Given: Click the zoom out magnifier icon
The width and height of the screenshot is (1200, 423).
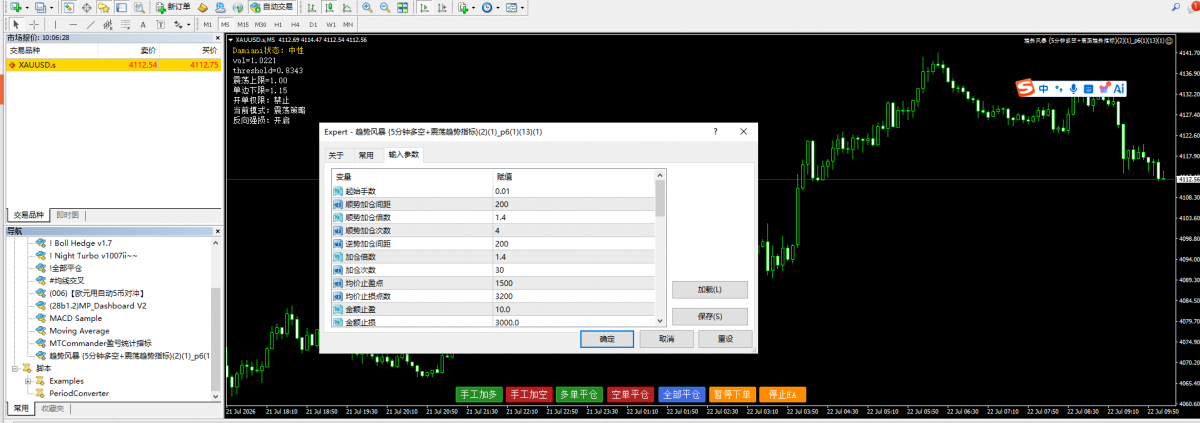Looking at the screenshot, I should click(x=386, y=7).
